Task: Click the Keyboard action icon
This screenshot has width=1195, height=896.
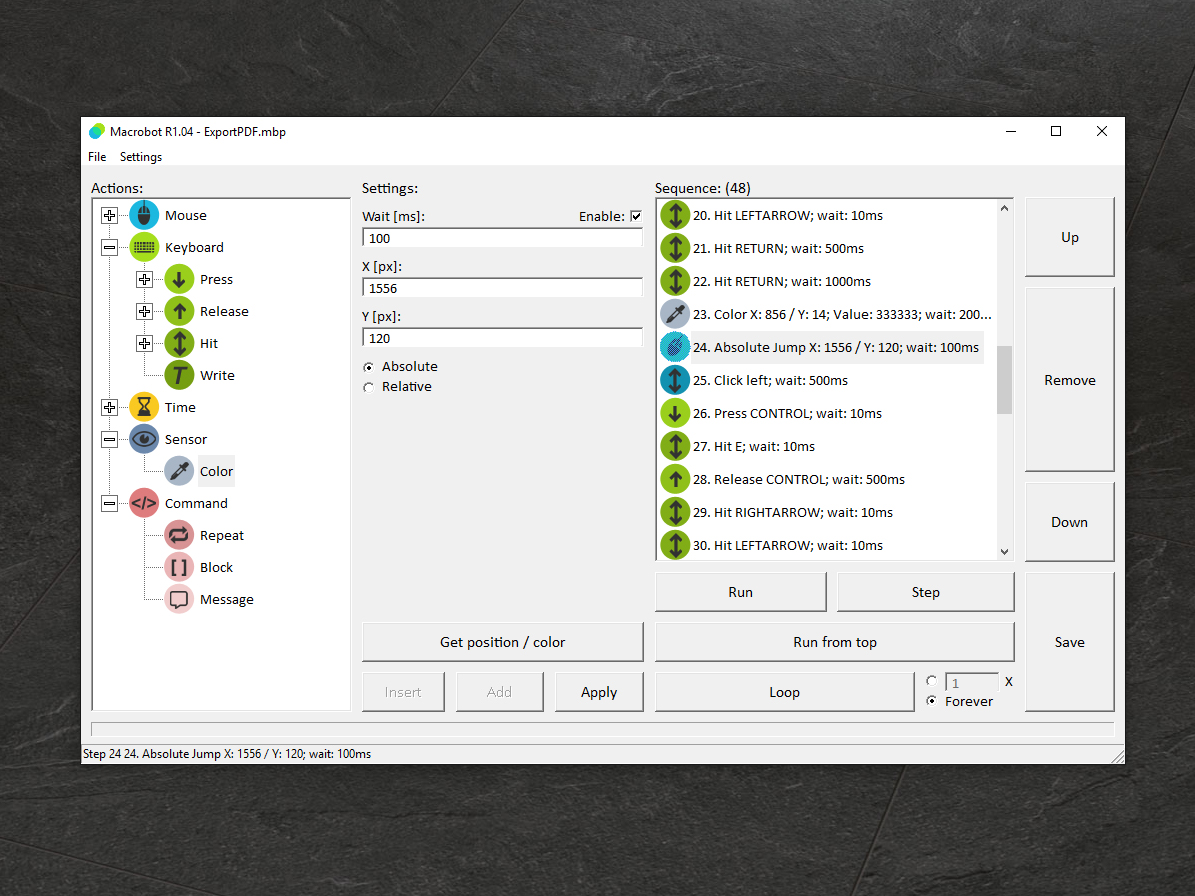Action: (x=144, y=247)
